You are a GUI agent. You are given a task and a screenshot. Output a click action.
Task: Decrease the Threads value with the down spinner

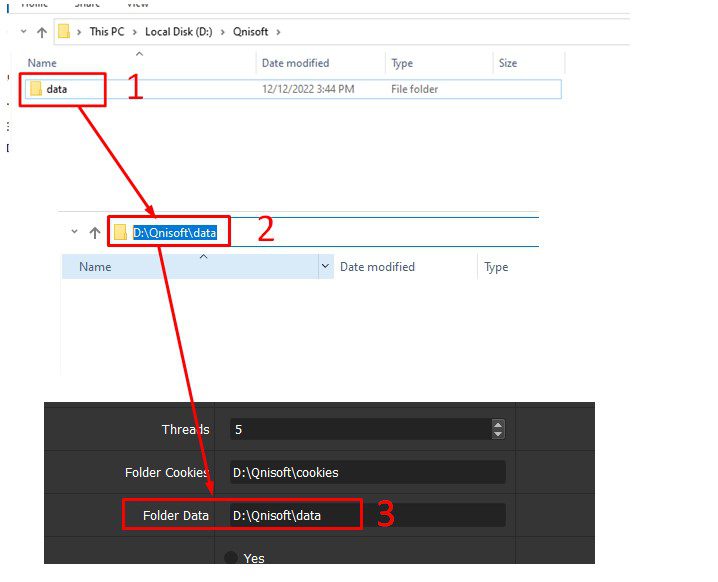pyautogui.click(x=498, y=434)
